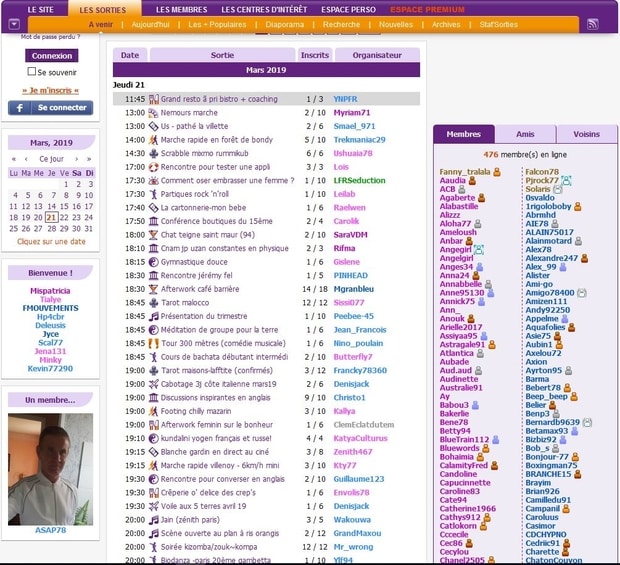Click Mot de passe perdu link

point(51,37)
